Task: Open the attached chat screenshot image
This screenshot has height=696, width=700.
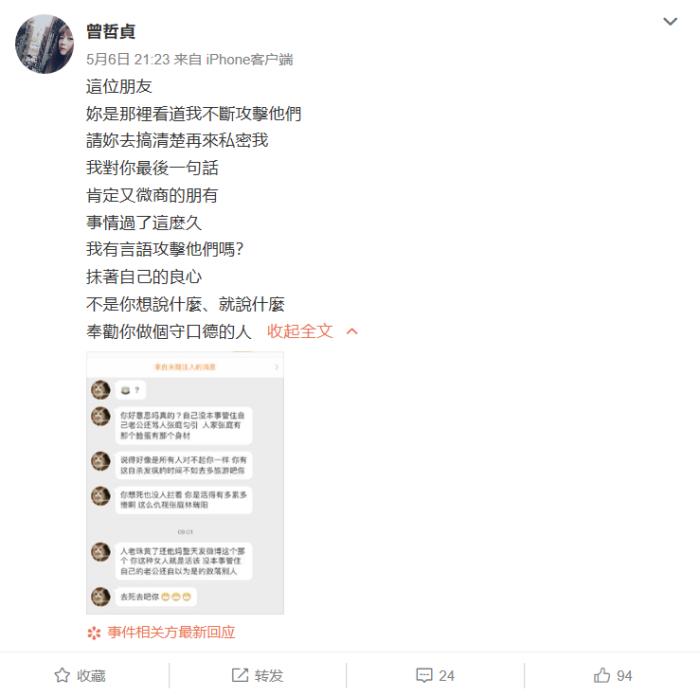Action: 185,483
